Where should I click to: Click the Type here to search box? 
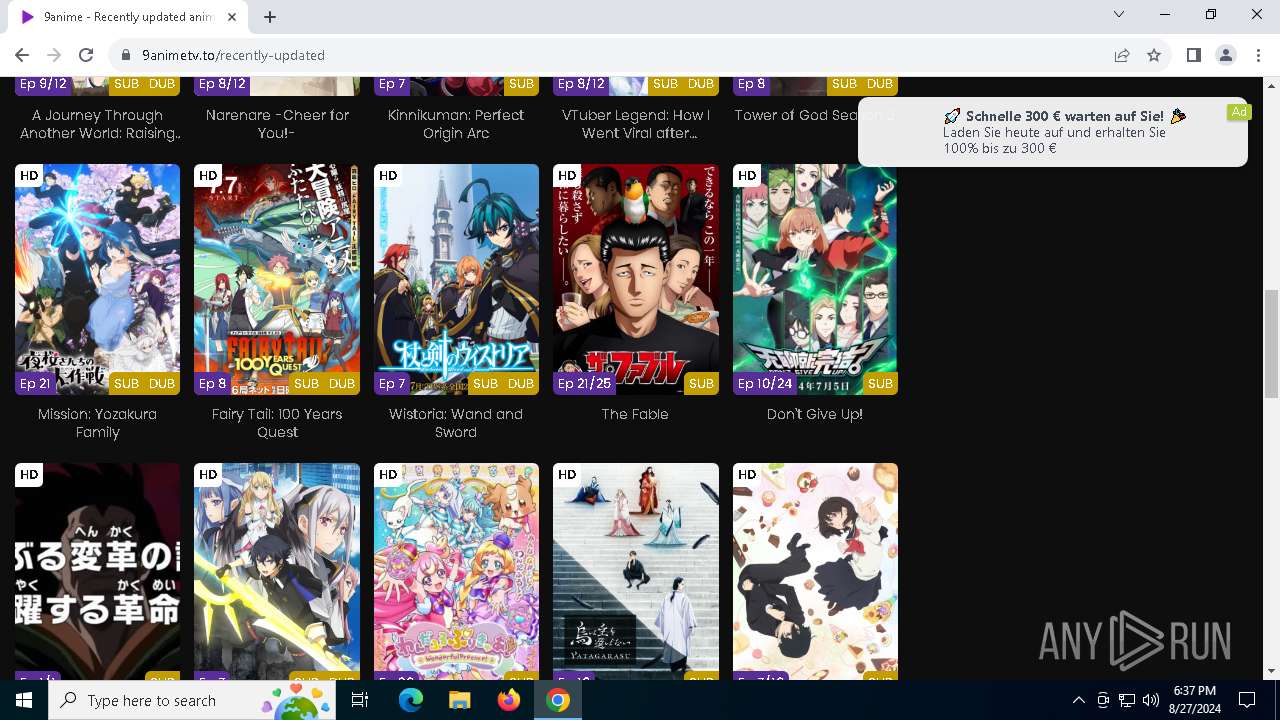point(192,700)
